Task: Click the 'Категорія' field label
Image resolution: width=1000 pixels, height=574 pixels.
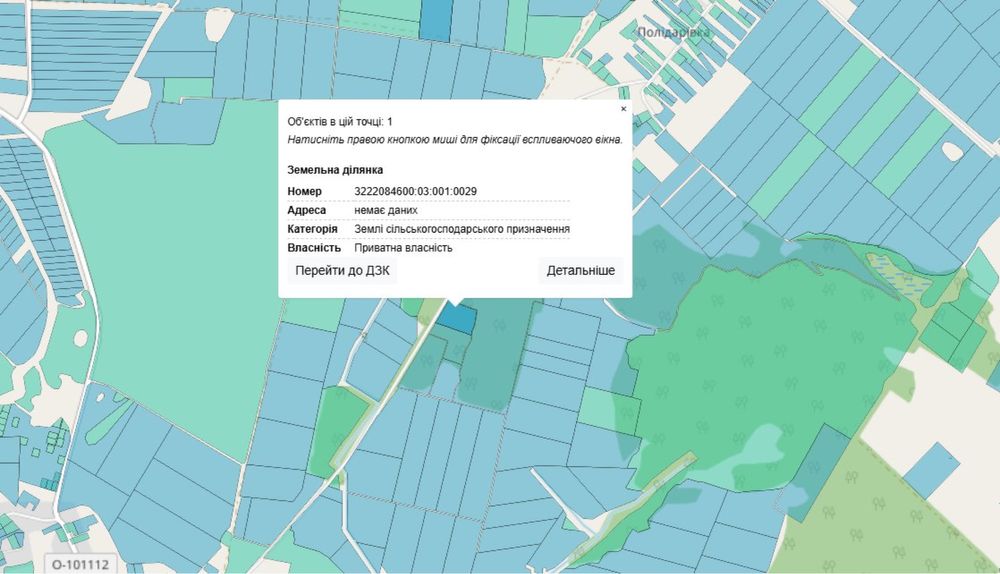Action: (312, 229)
